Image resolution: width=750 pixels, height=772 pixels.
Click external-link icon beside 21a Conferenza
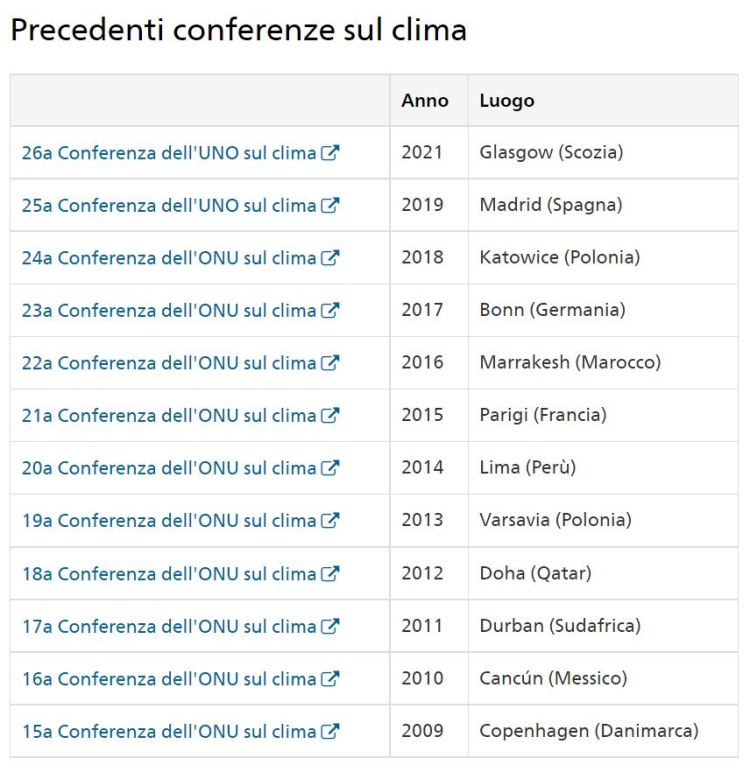tap(330, 416)
